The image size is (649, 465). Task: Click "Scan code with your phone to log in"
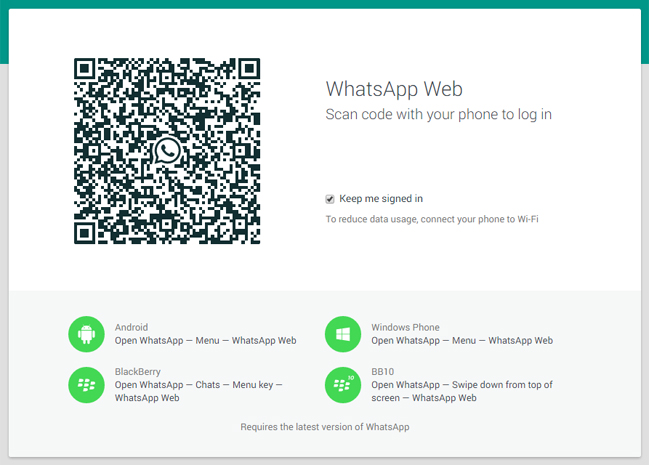pyautogui.click(x=439, y=114)
